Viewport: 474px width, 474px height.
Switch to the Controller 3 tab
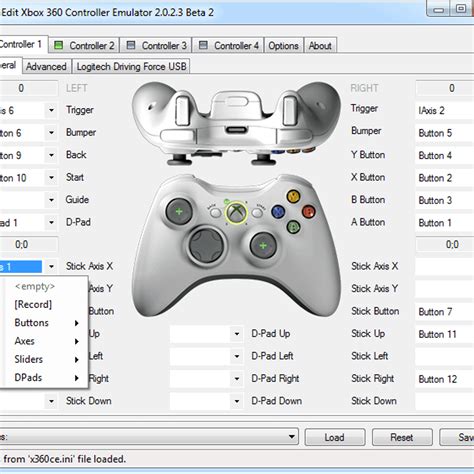click(x=156, y=45)
